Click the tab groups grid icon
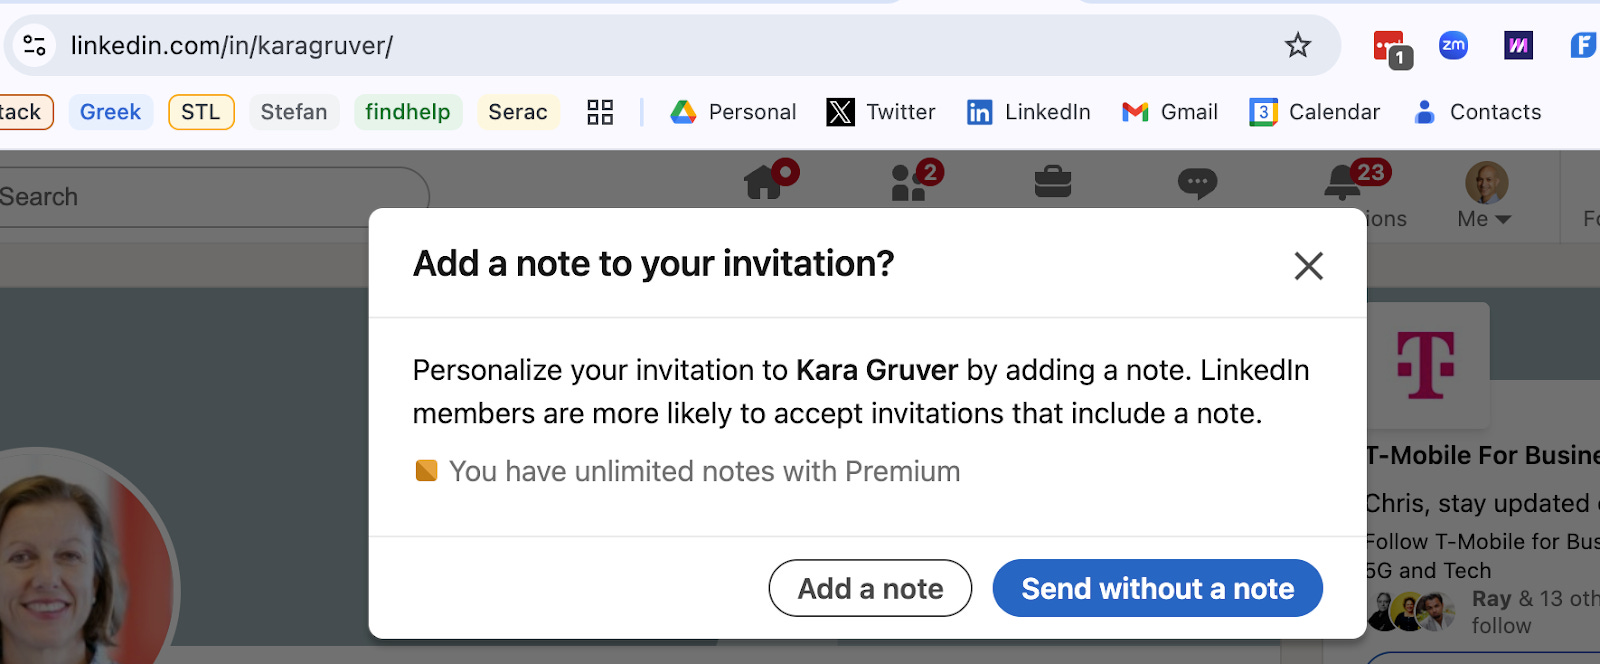The width and height of the screenshot is (1600, 664). [600, 112]
